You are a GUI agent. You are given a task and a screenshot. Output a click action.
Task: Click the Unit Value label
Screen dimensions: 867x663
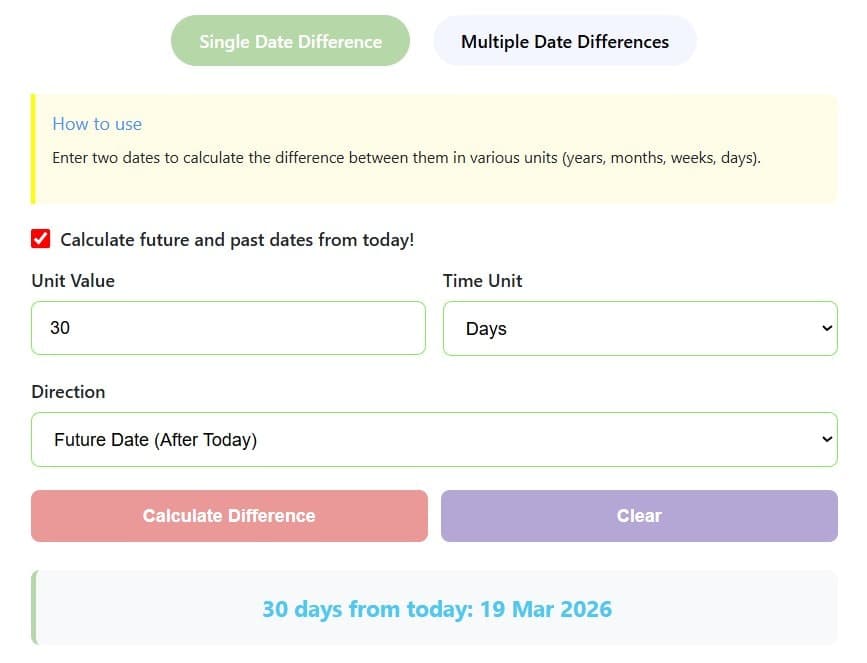coord(72,281)
